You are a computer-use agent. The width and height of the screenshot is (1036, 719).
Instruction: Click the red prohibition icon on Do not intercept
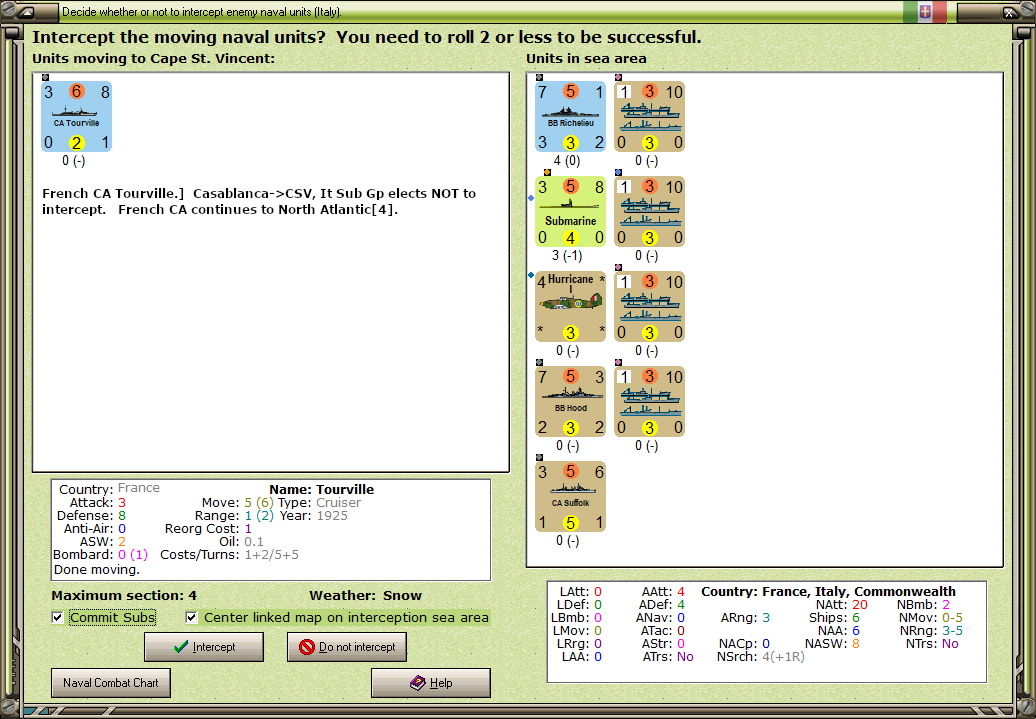tap(305, 647)
